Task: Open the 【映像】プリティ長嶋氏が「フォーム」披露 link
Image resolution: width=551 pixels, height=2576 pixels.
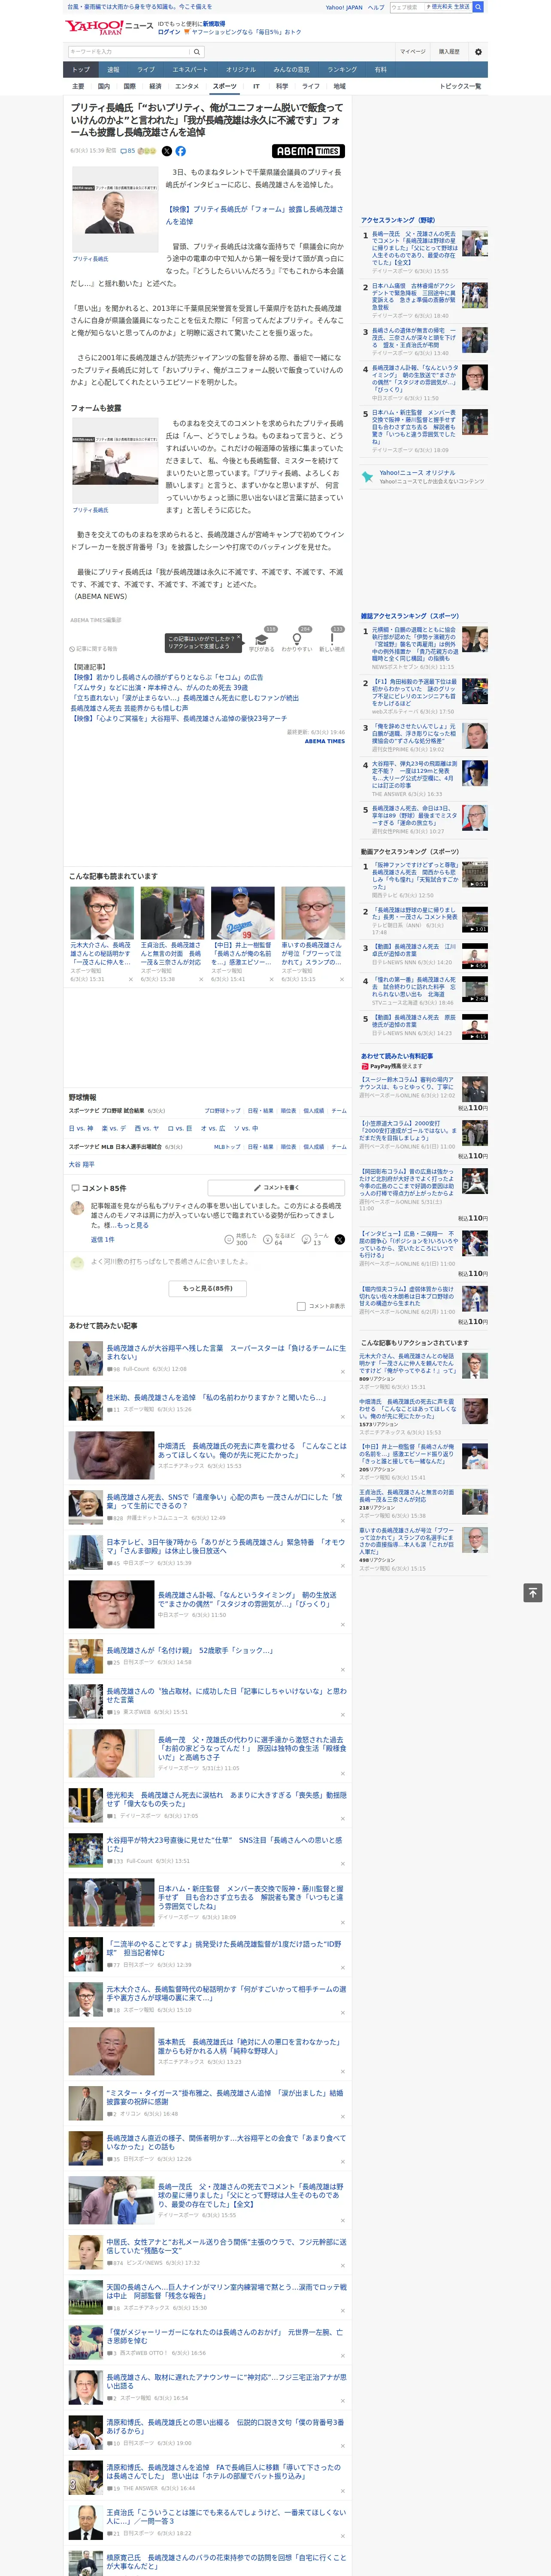Action: point(254,215)
